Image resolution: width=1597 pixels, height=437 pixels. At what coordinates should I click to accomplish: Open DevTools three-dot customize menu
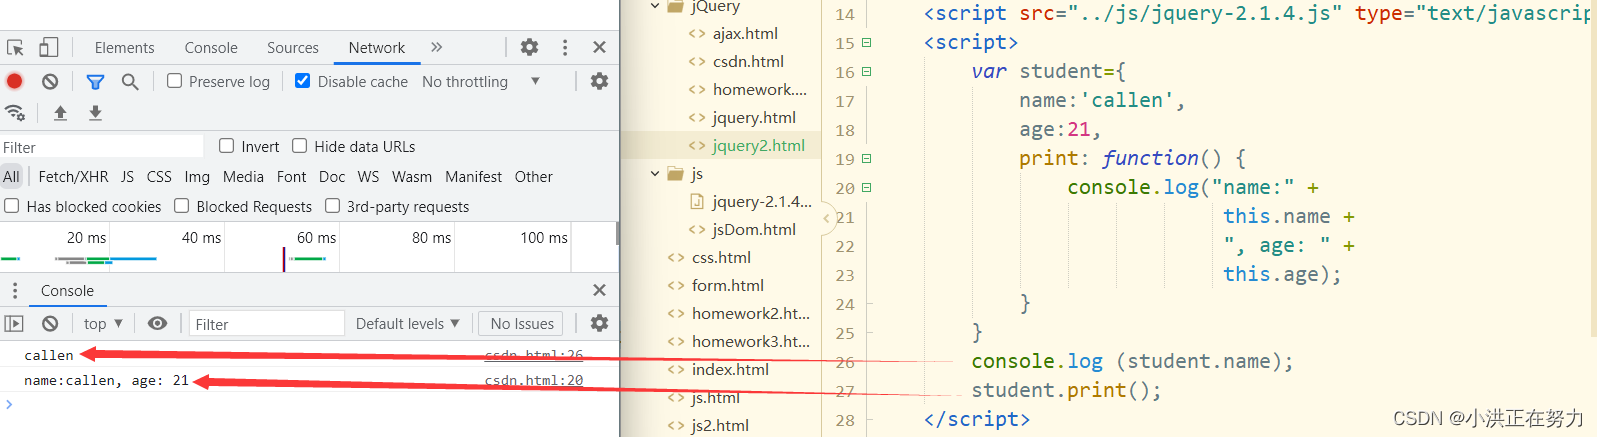click(565, 47)
